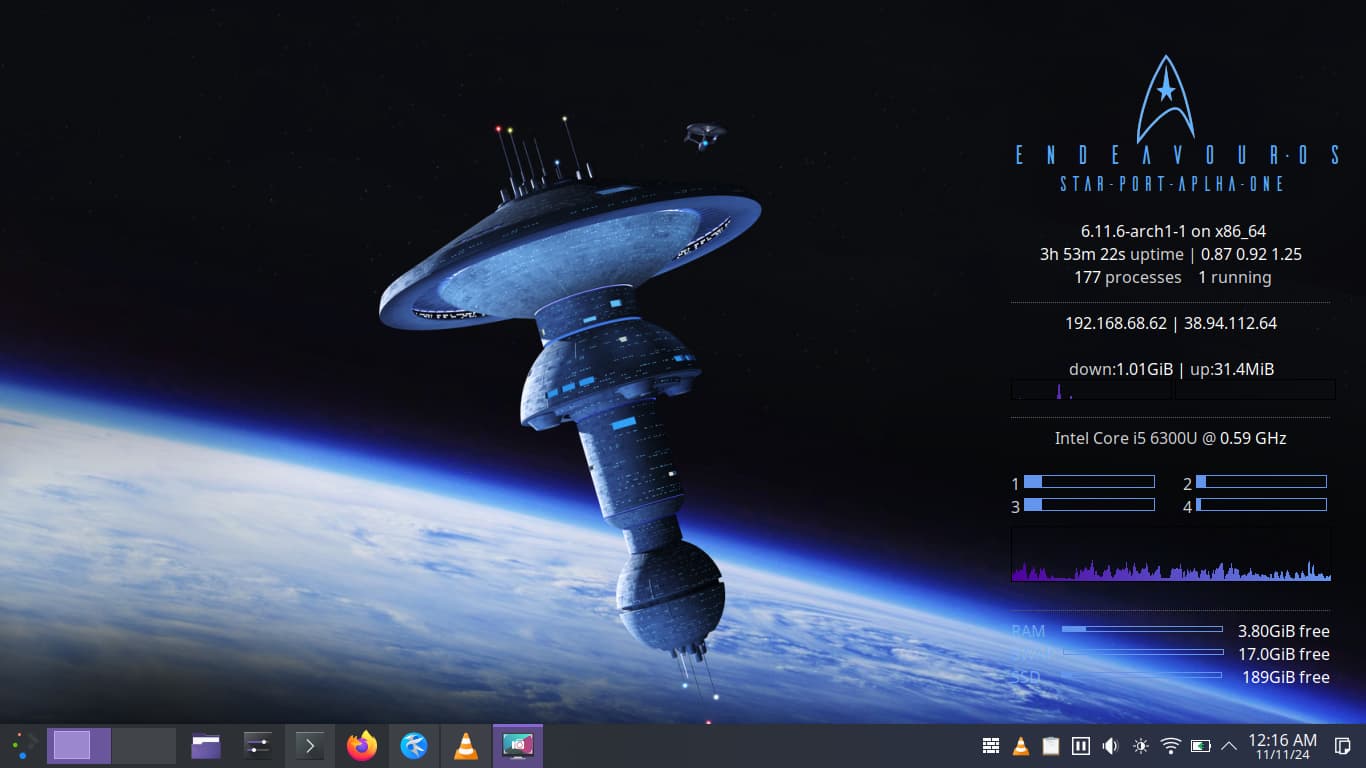Click the ENDEAVOUR-OS title text

pos(1178,155)
